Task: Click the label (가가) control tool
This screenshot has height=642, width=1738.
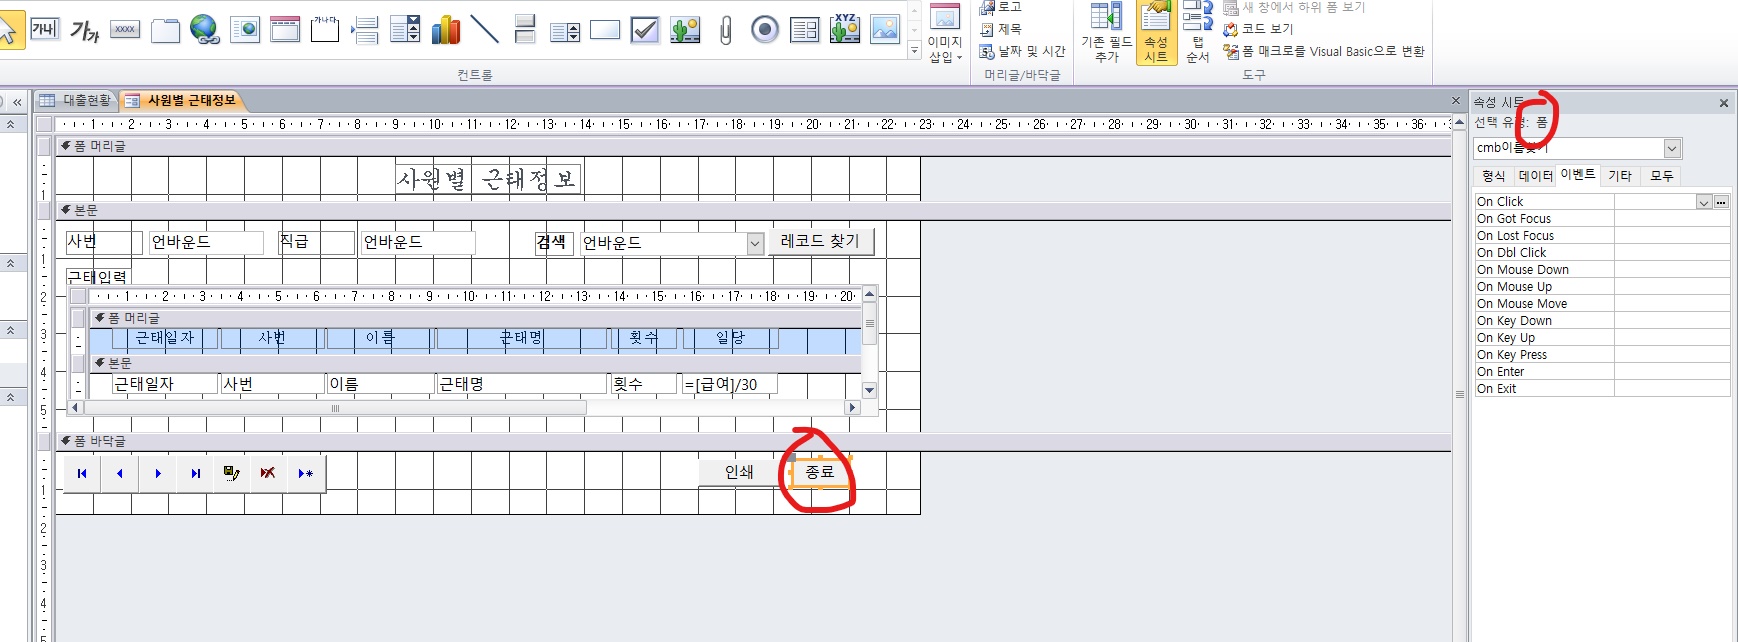Action: (x=85, y=30)
